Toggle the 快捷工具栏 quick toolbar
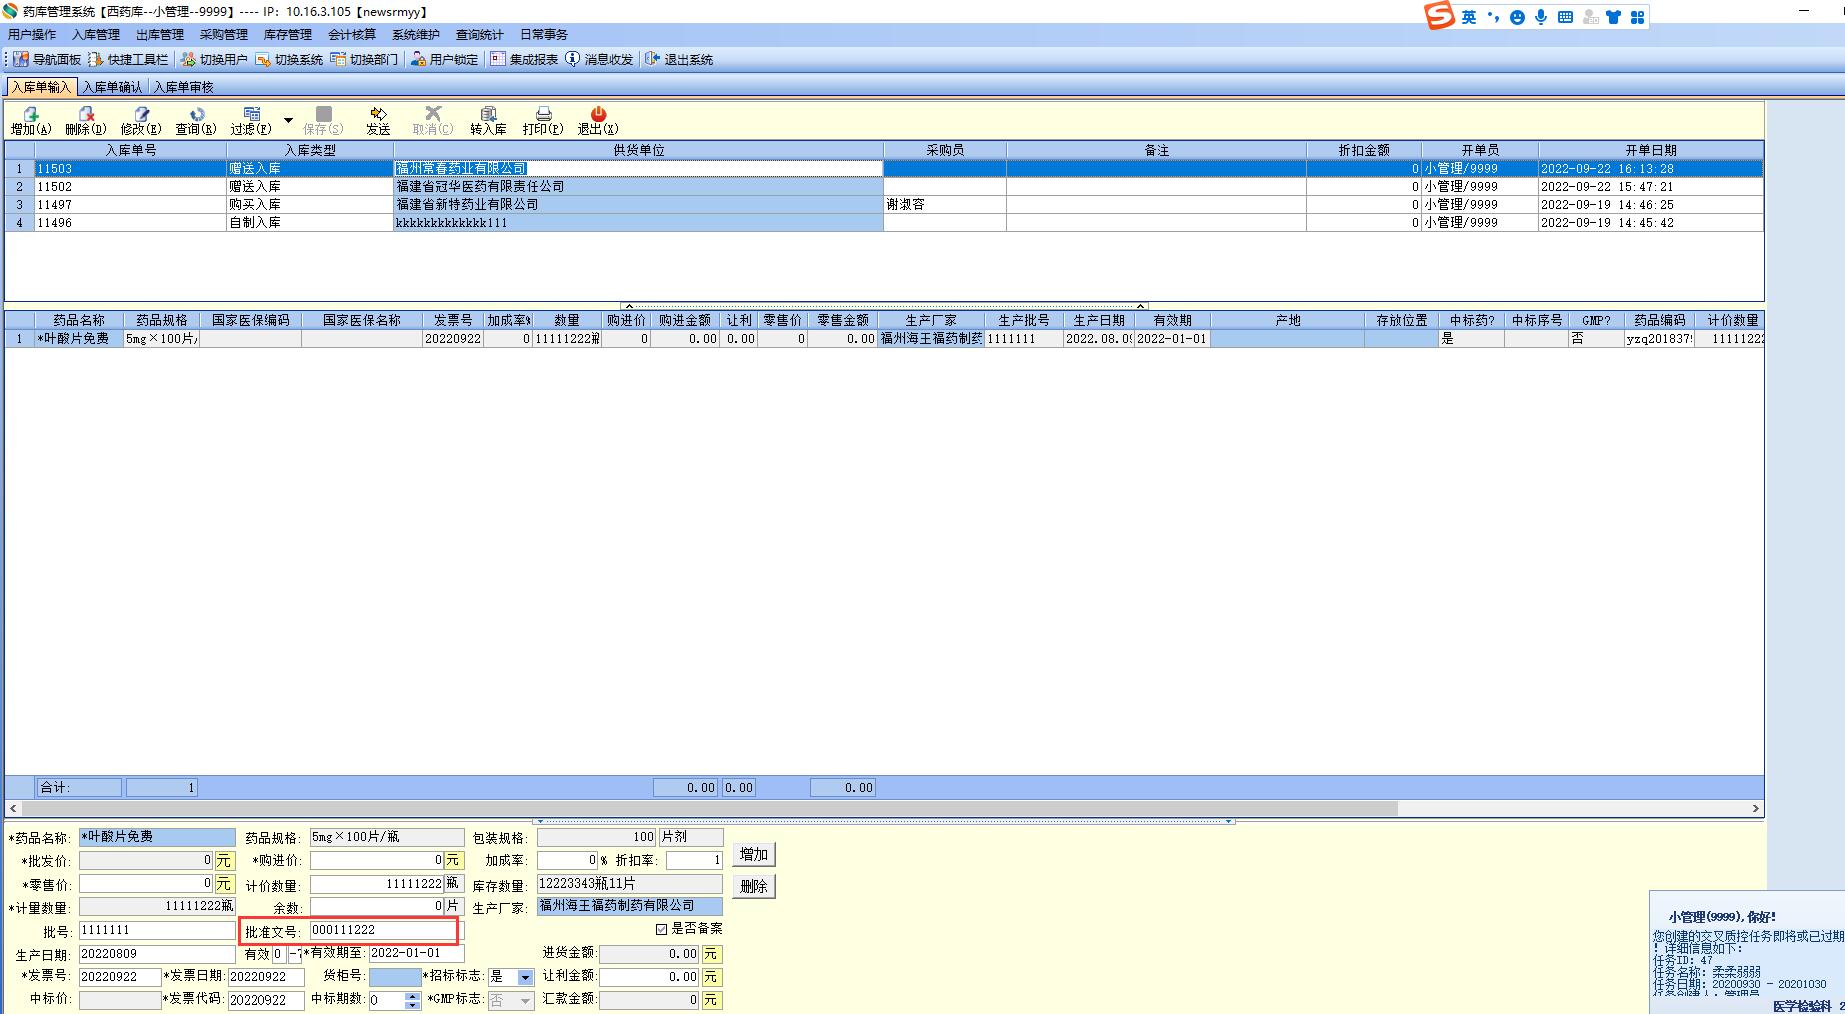Image resolution: width=1845 pixels, height=1014 pixels. click(x=129, y=60)
